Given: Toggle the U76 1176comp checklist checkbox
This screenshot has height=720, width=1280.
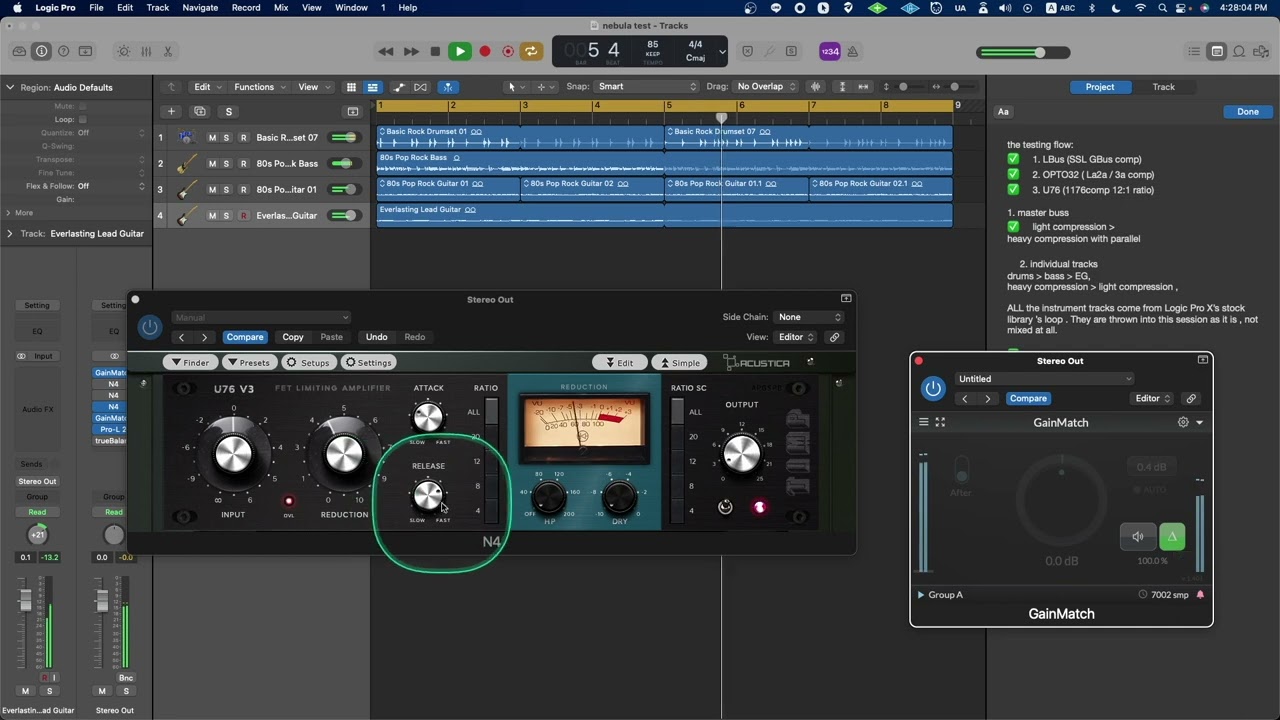Looking at the screenshot, I should coord(1013,189).
